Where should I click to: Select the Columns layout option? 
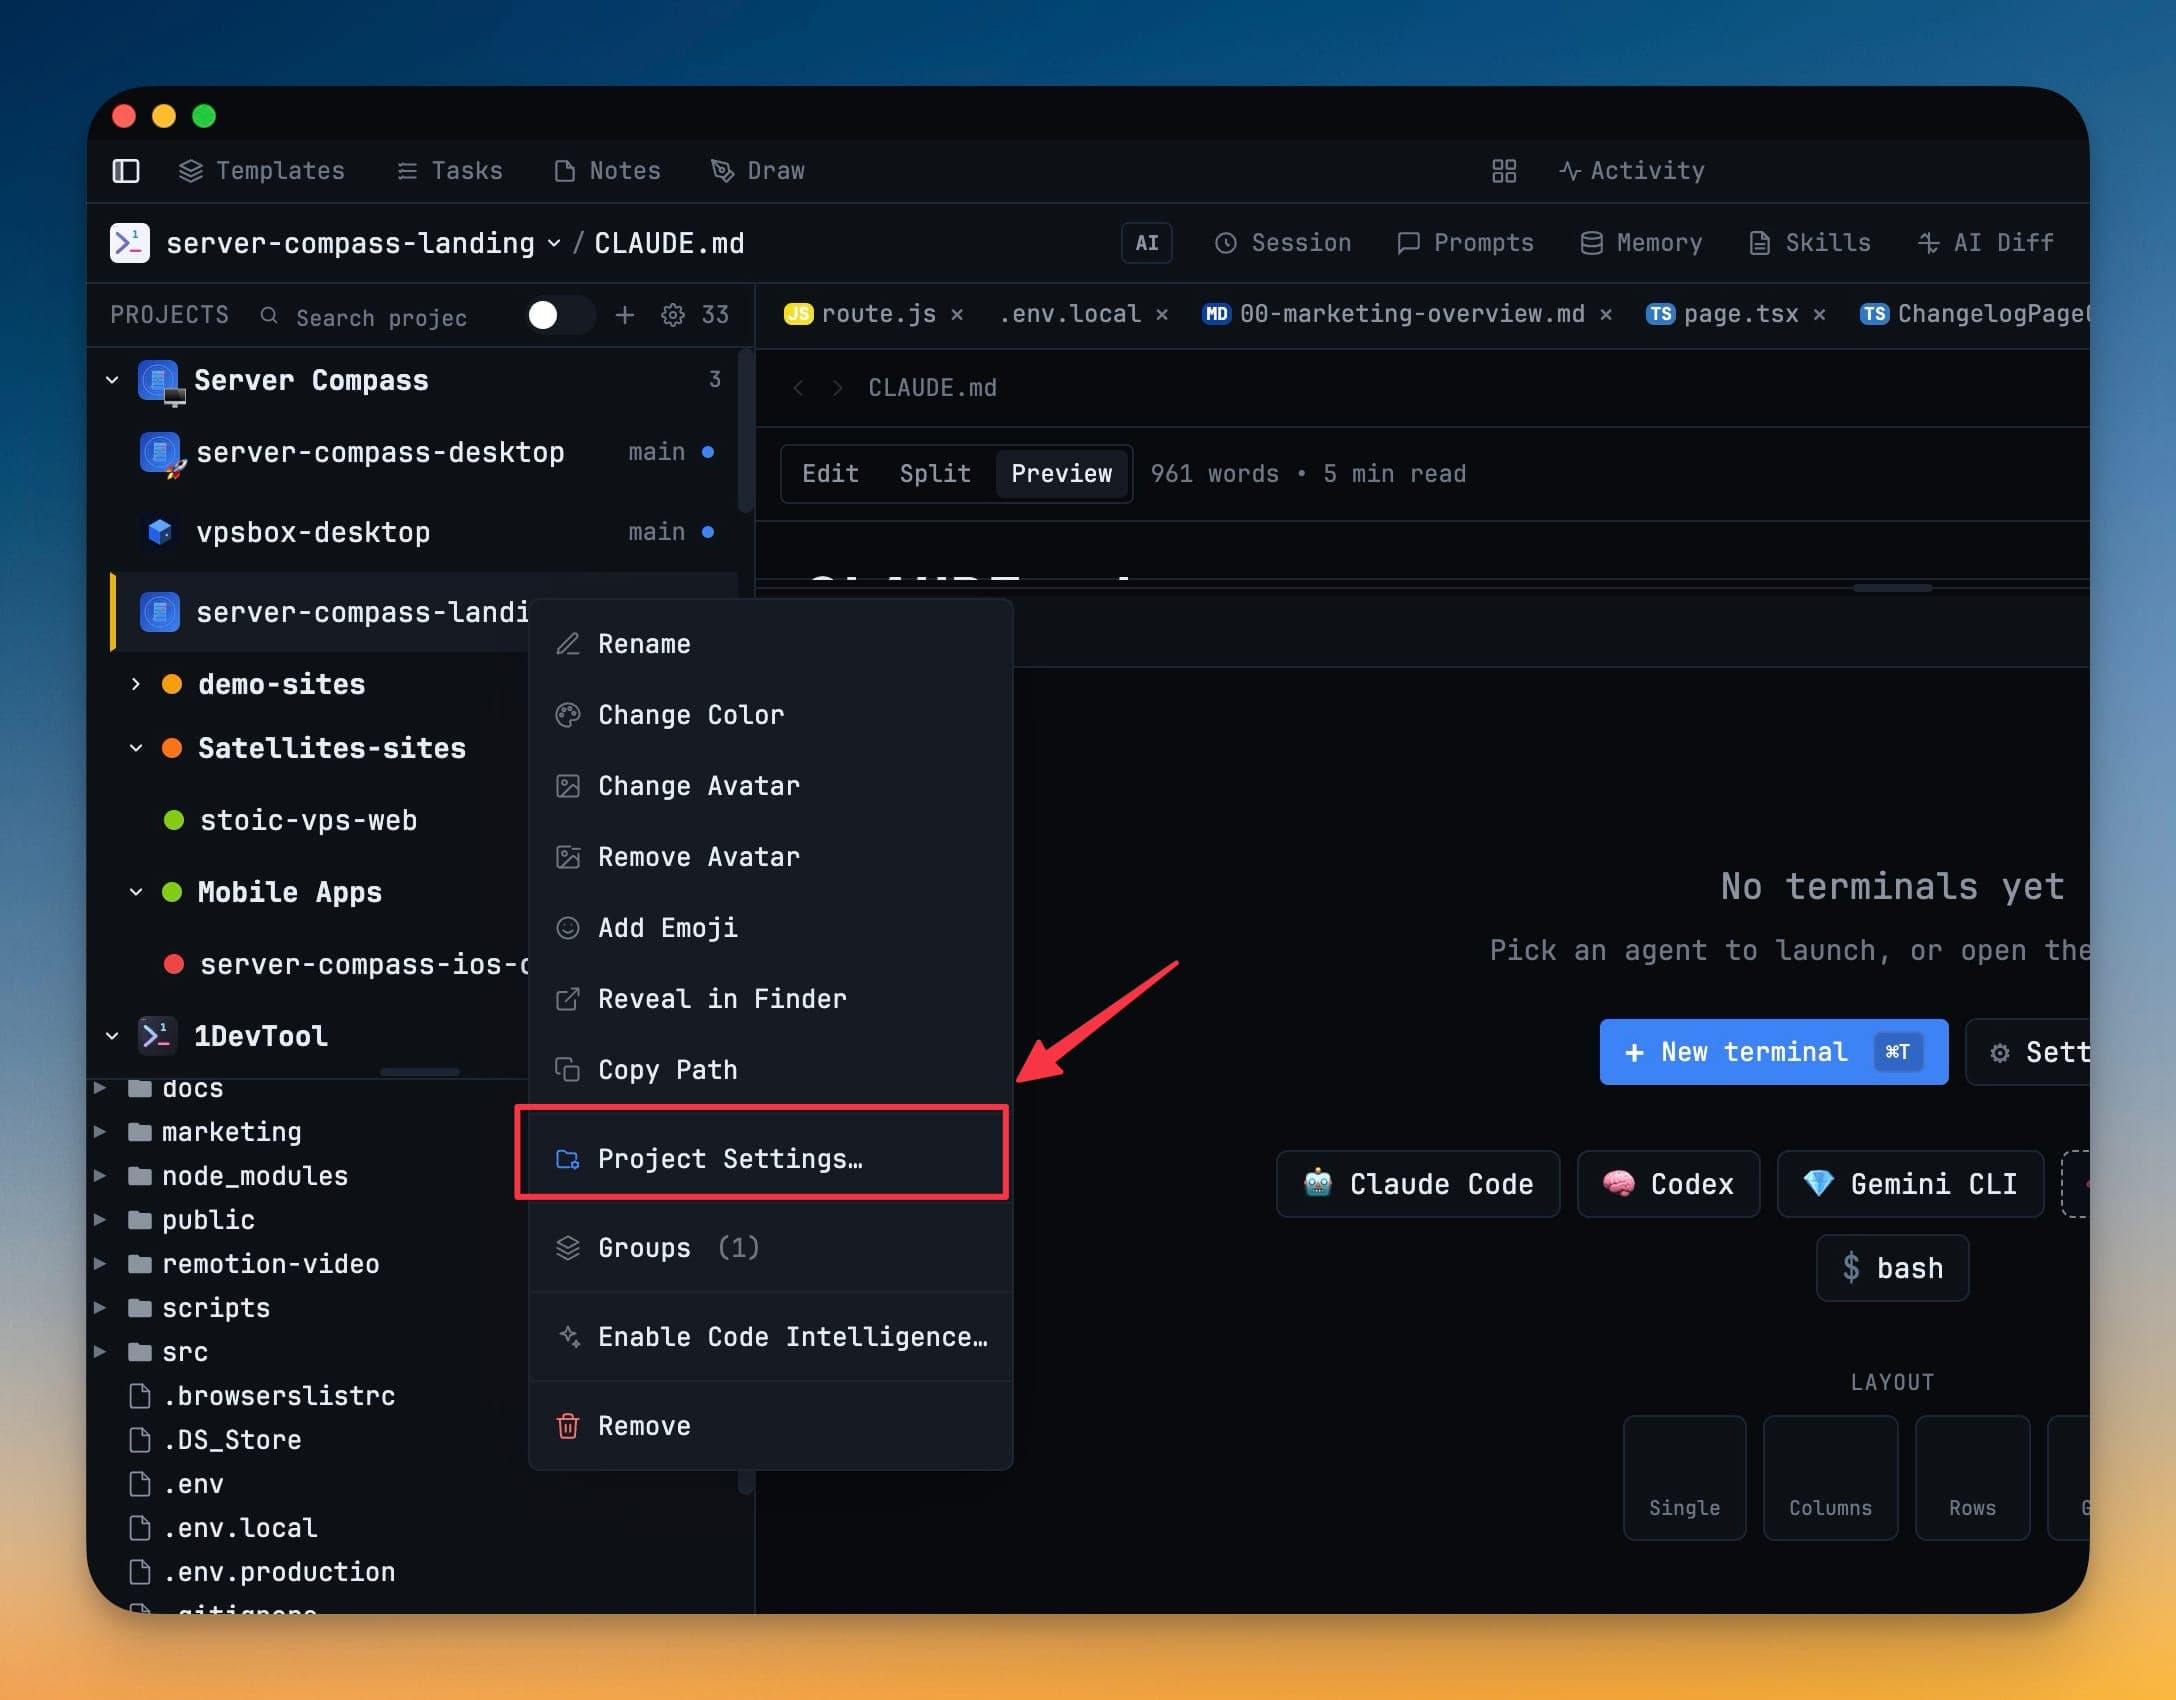(1831, 1477)
